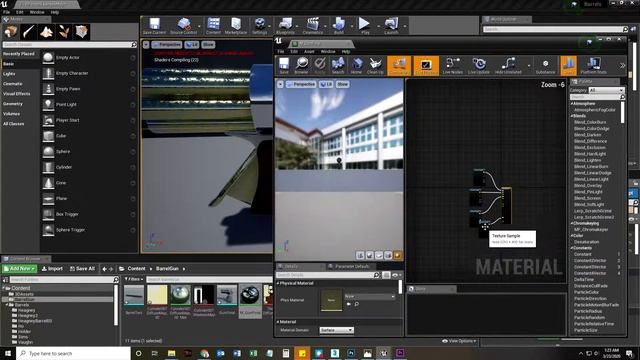Click Save All in Content Browser

(x=82, y=269)
